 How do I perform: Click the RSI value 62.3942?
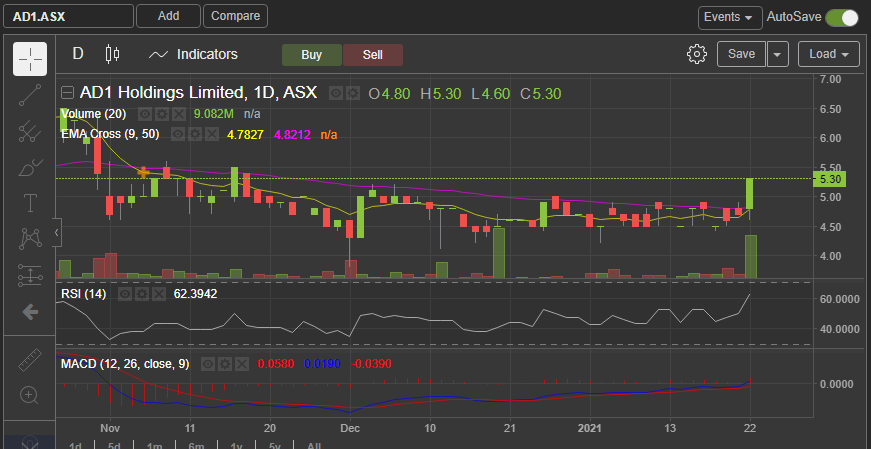pos(196,294)
